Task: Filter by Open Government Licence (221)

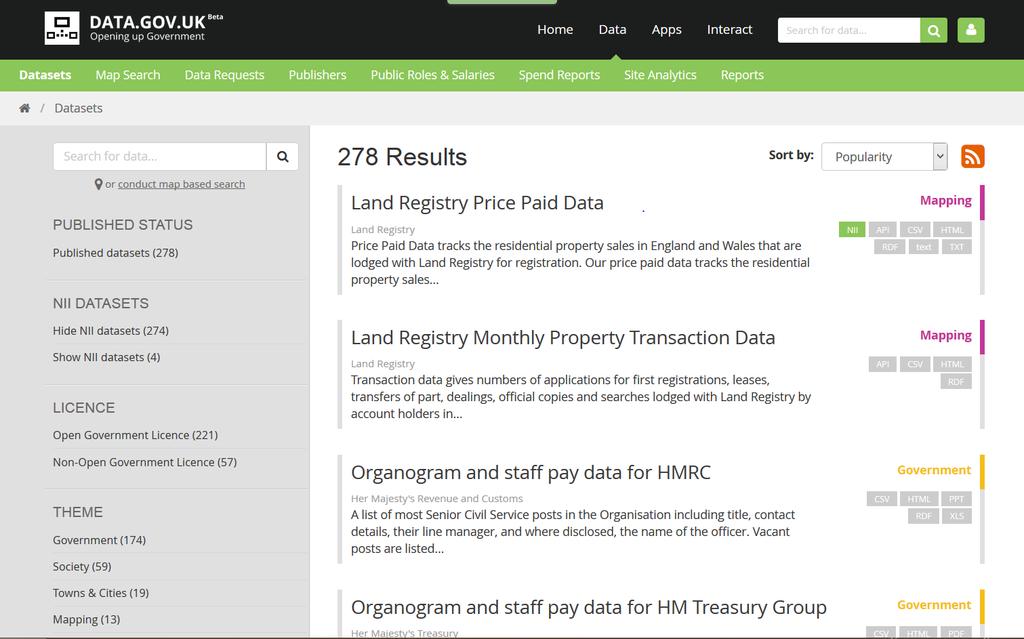Action: (x=135, y=435)
